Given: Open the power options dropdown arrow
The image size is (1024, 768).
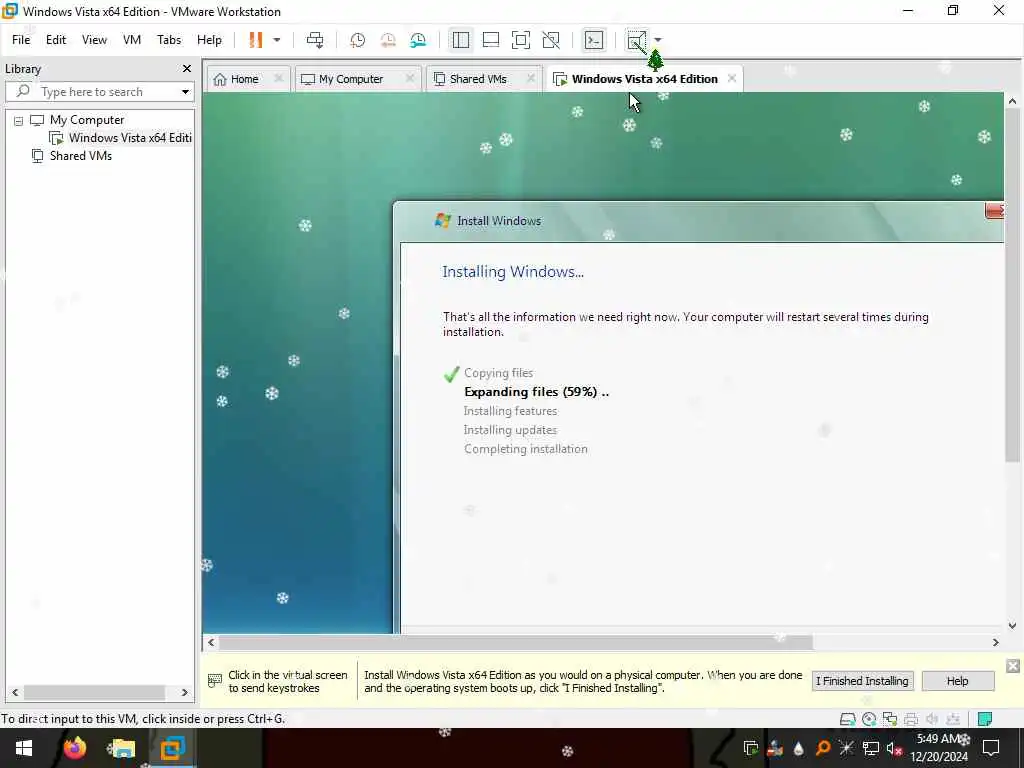Looking at the screenshot, I should 277,40.
